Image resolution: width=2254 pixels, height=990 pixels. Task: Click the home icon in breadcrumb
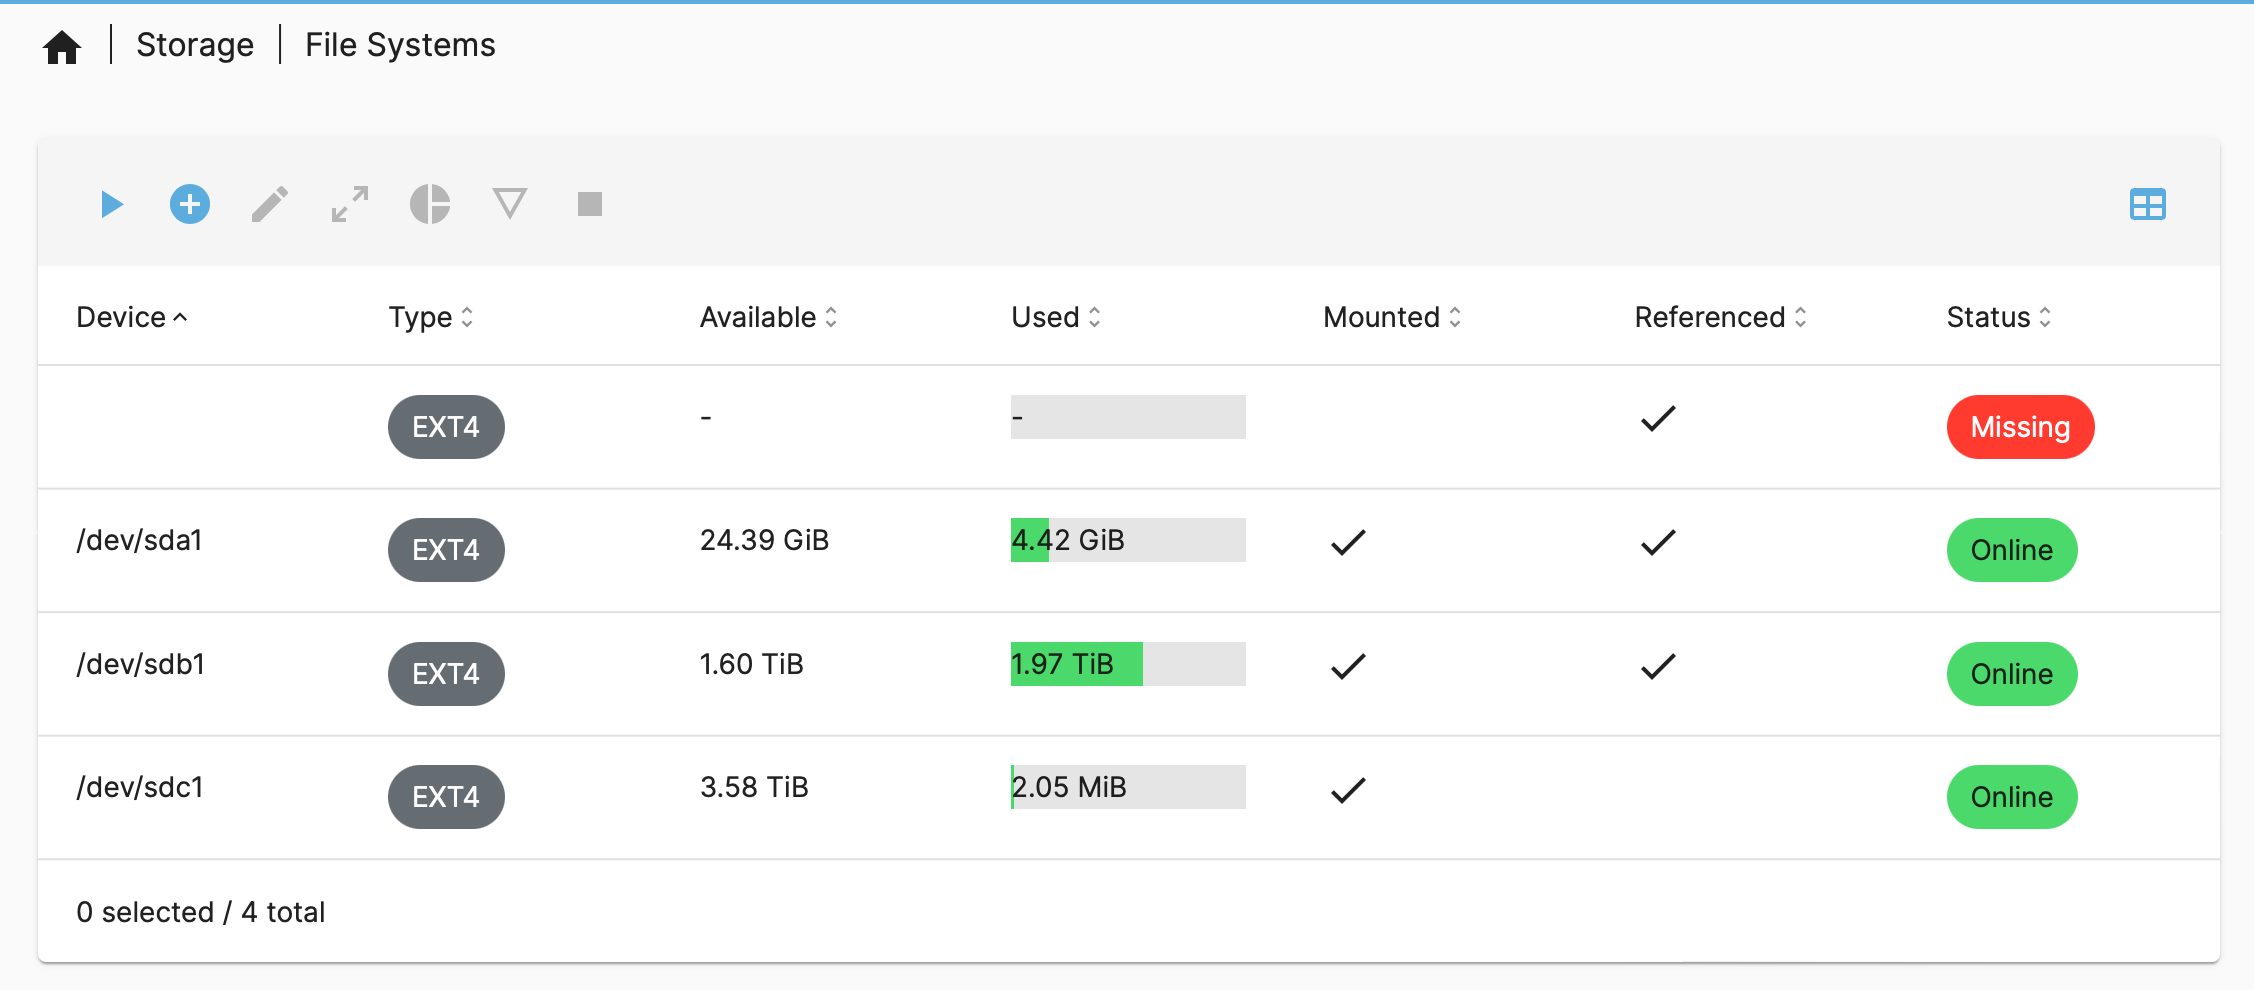pyautogui.click(x=62, y=46)
